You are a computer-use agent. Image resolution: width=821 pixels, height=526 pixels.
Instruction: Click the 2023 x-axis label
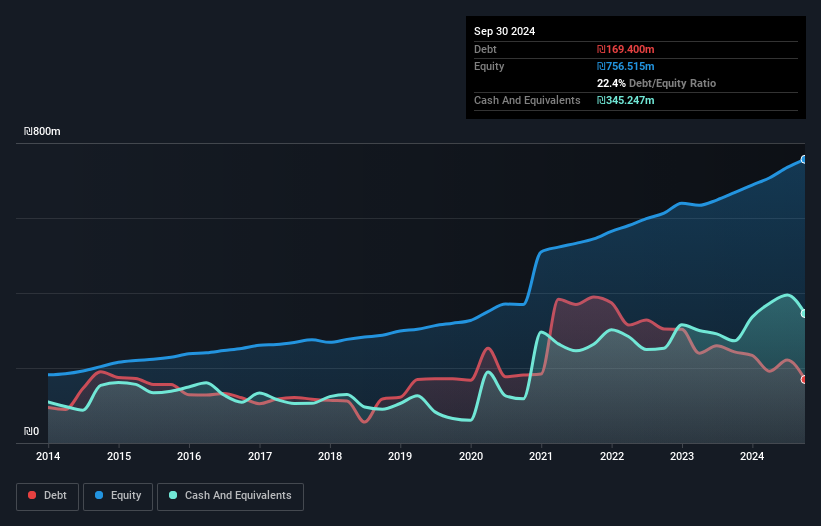tap(682, 456)
